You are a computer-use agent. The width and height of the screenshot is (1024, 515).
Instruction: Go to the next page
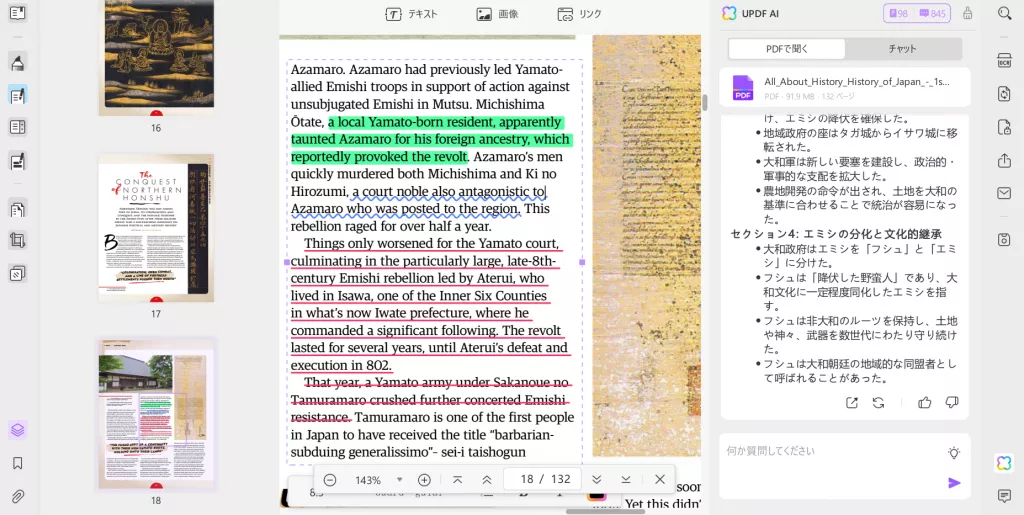coord(596,480)
